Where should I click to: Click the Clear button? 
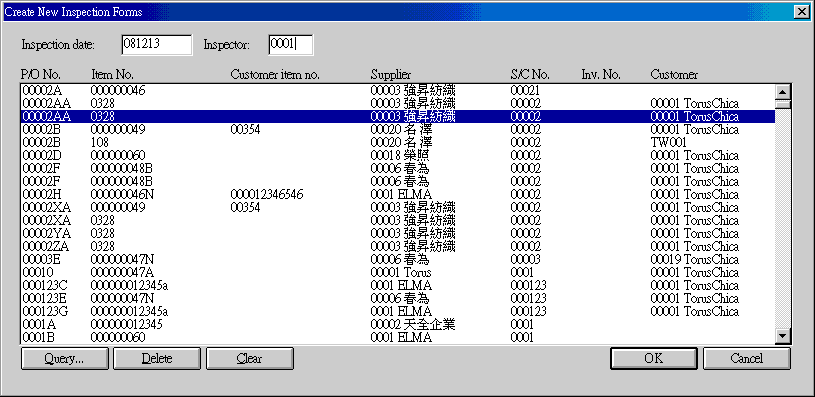click(x=249, y=359)
